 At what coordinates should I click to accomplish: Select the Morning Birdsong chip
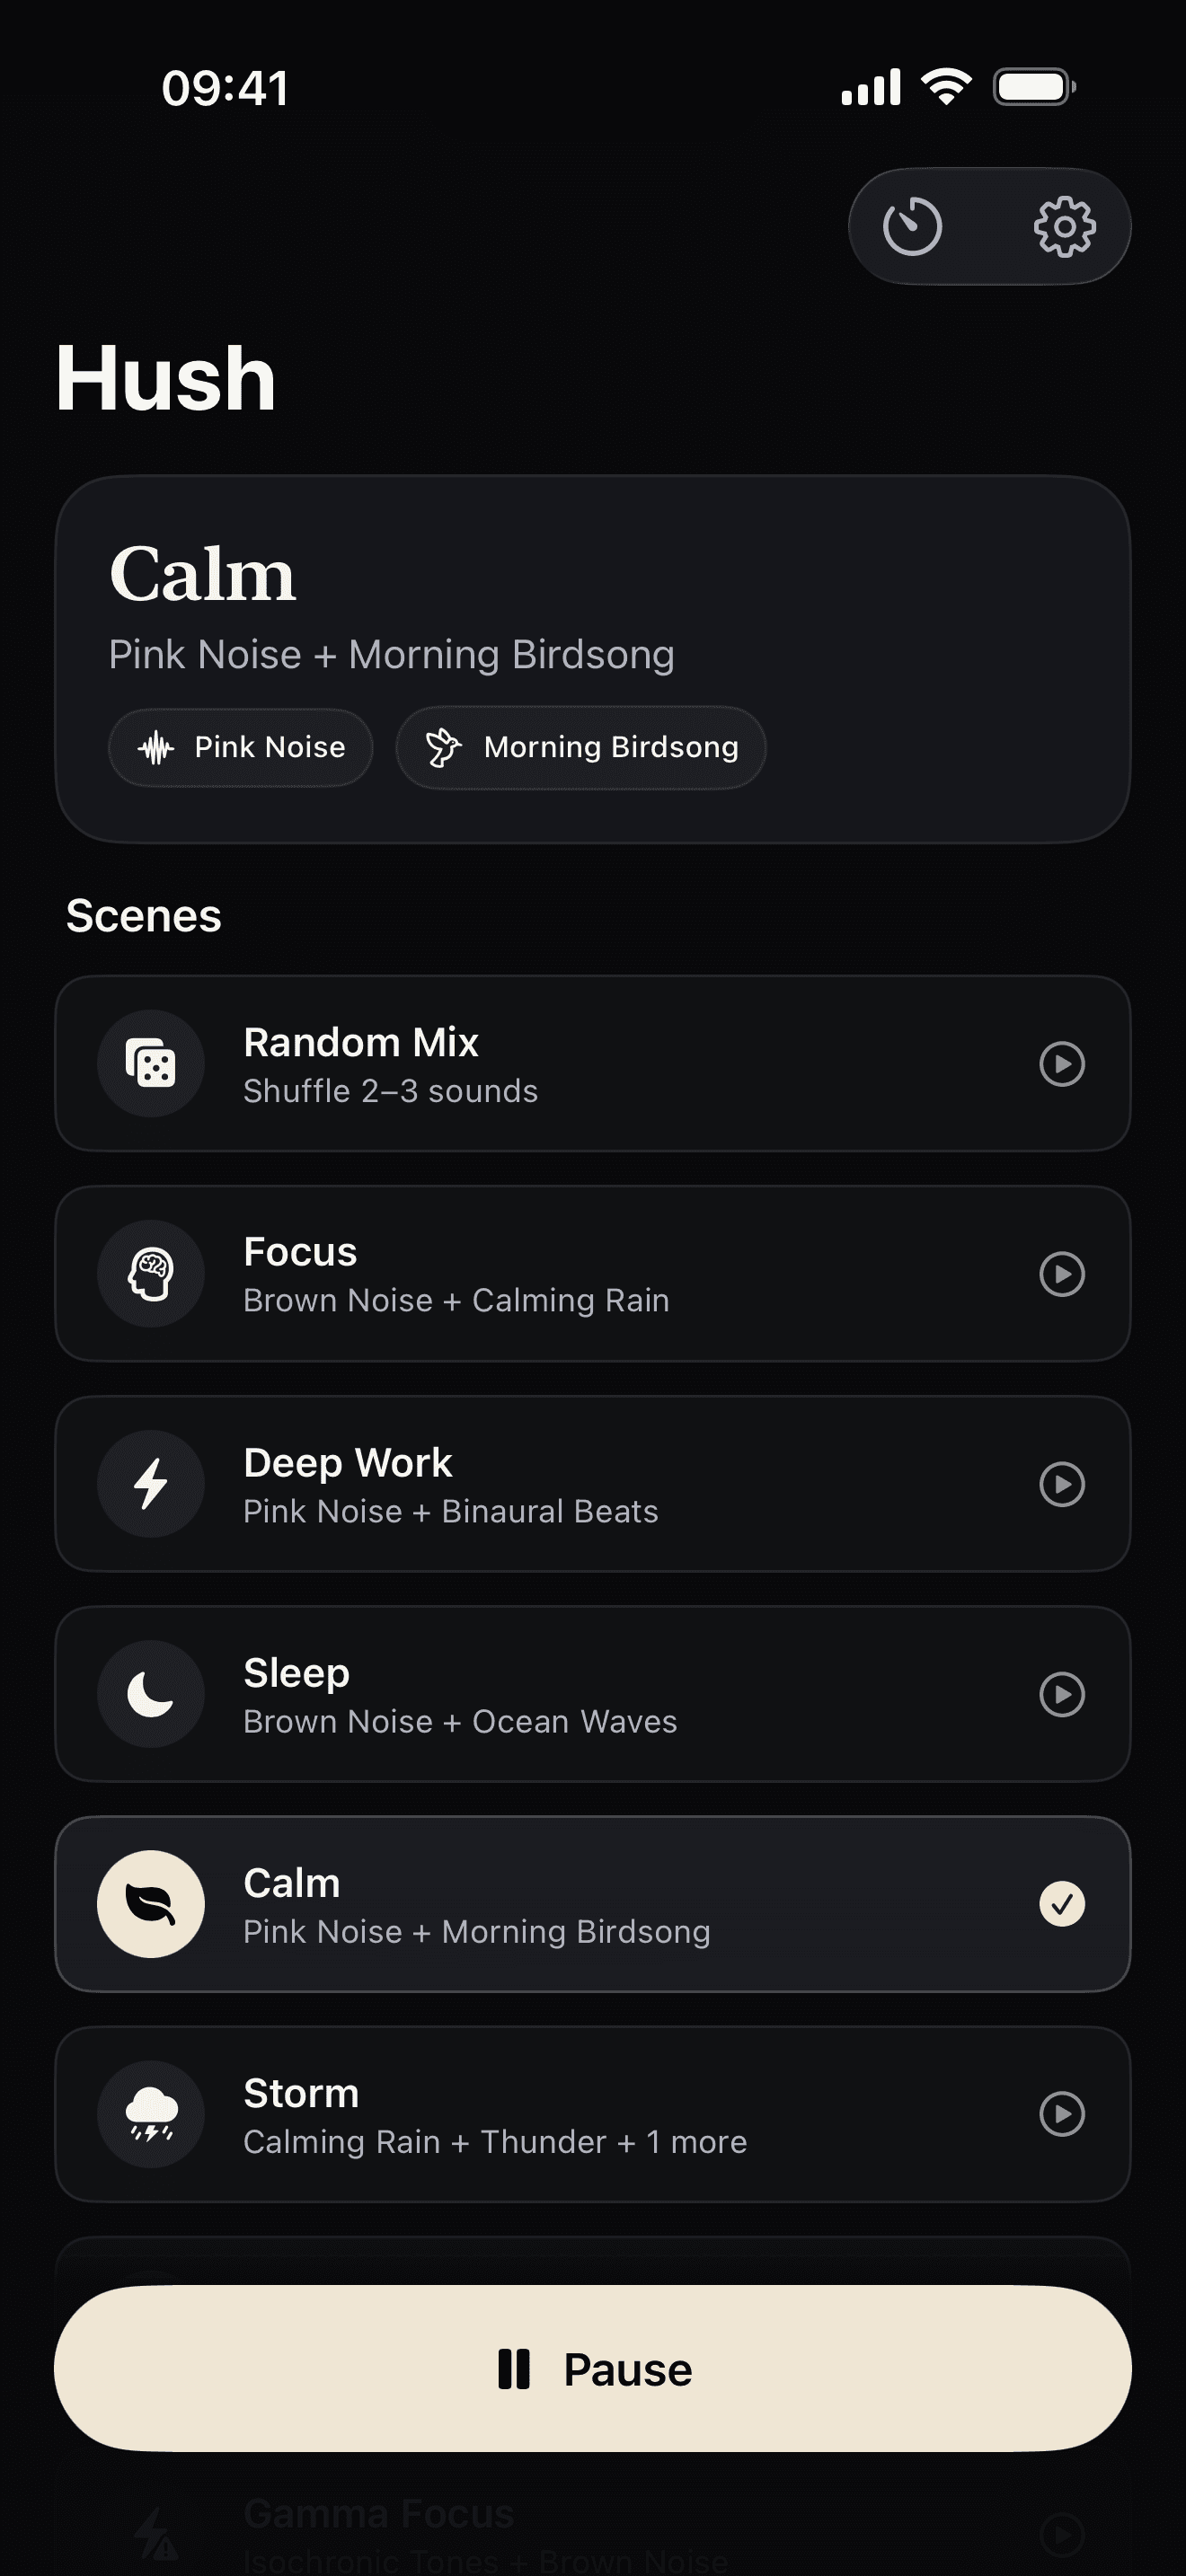[x=581, y=748]
